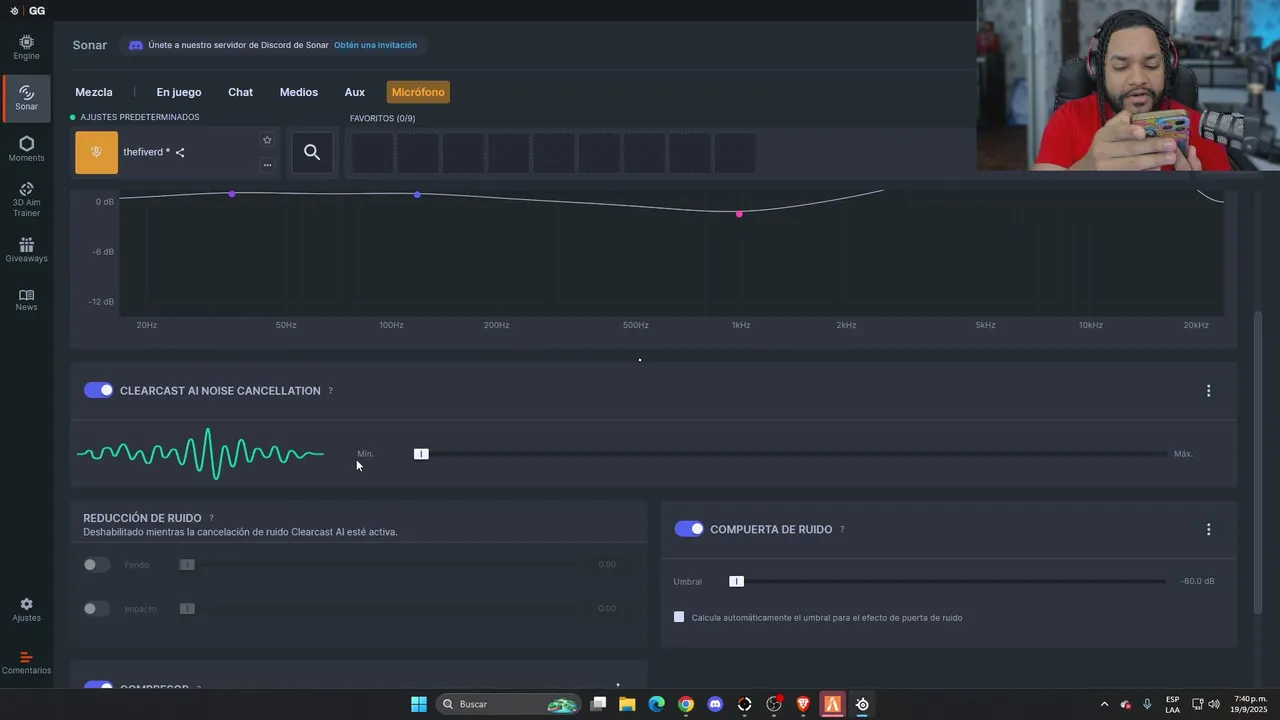Click the Discord icon in the banner

(x=136, y=45)
